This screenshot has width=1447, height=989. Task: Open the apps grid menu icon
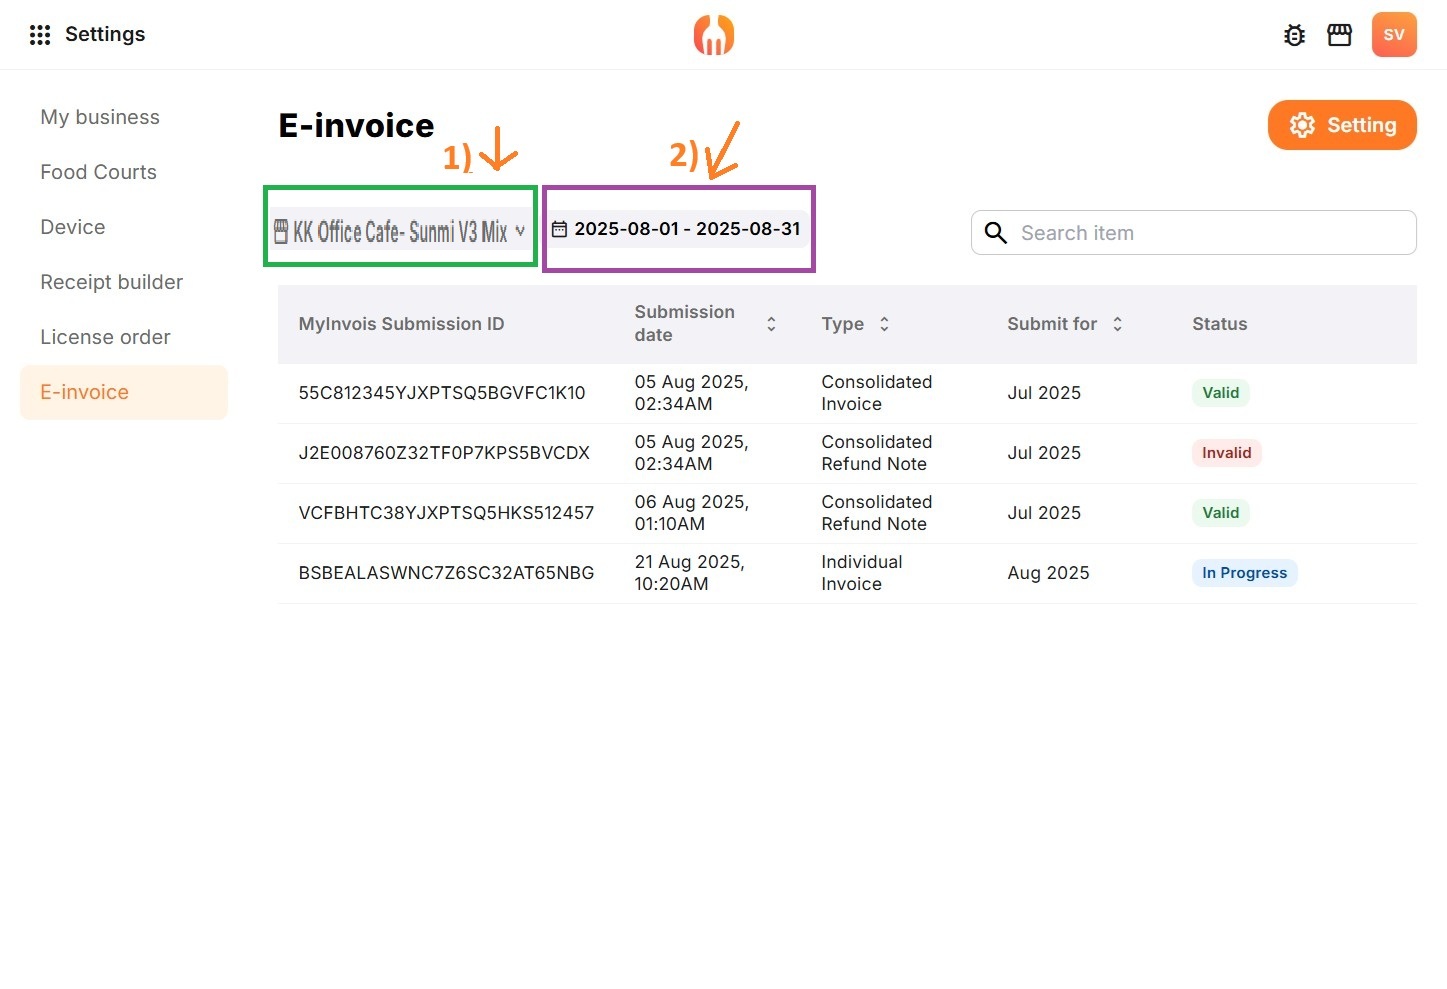click(40, 35)
